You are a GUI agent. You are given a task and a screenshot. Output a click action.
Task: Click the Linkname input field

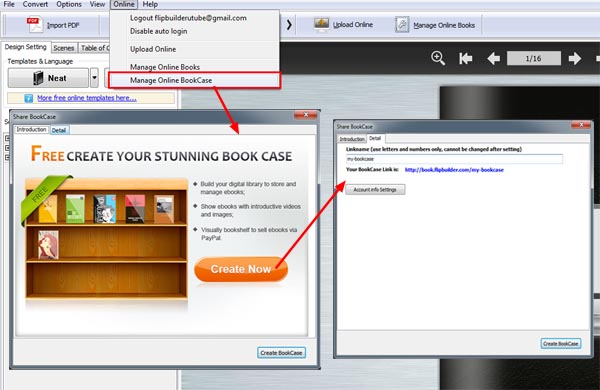(454, 159)
